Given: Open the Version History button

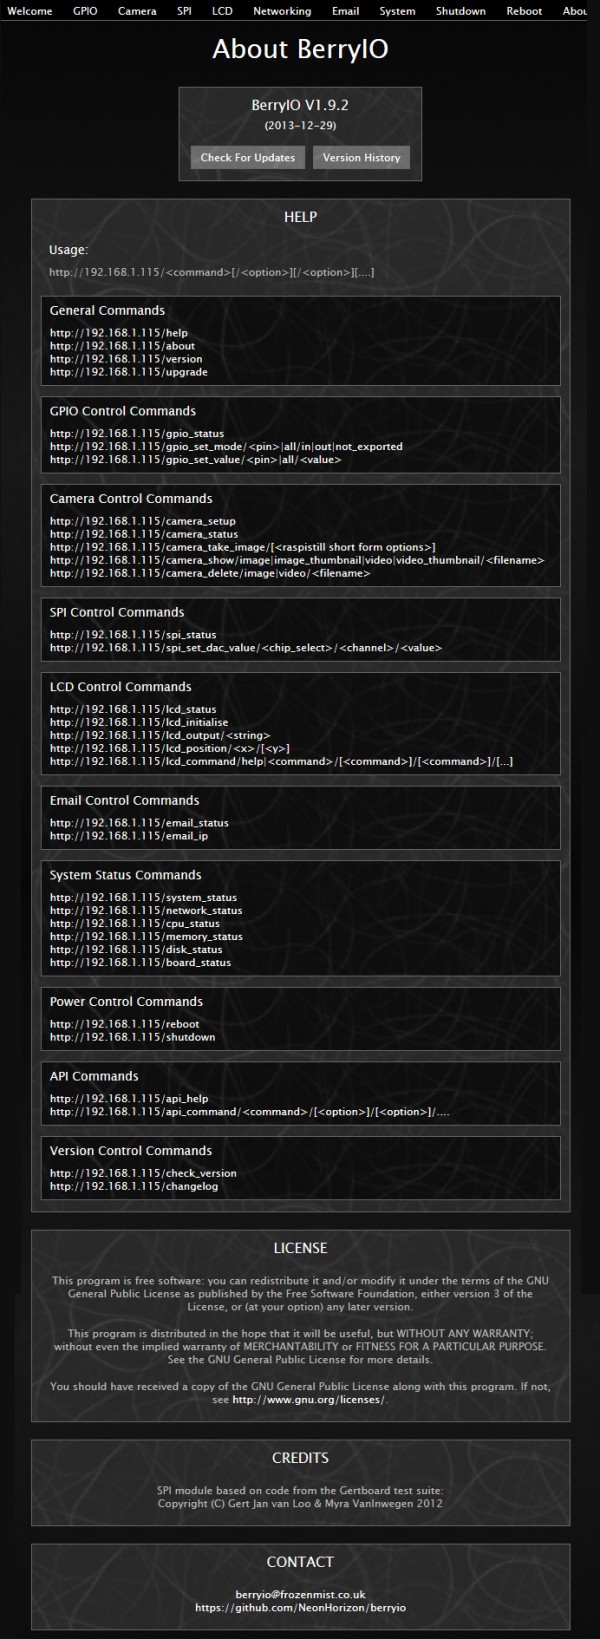Looking at the screenshot, I should point(361,157).
